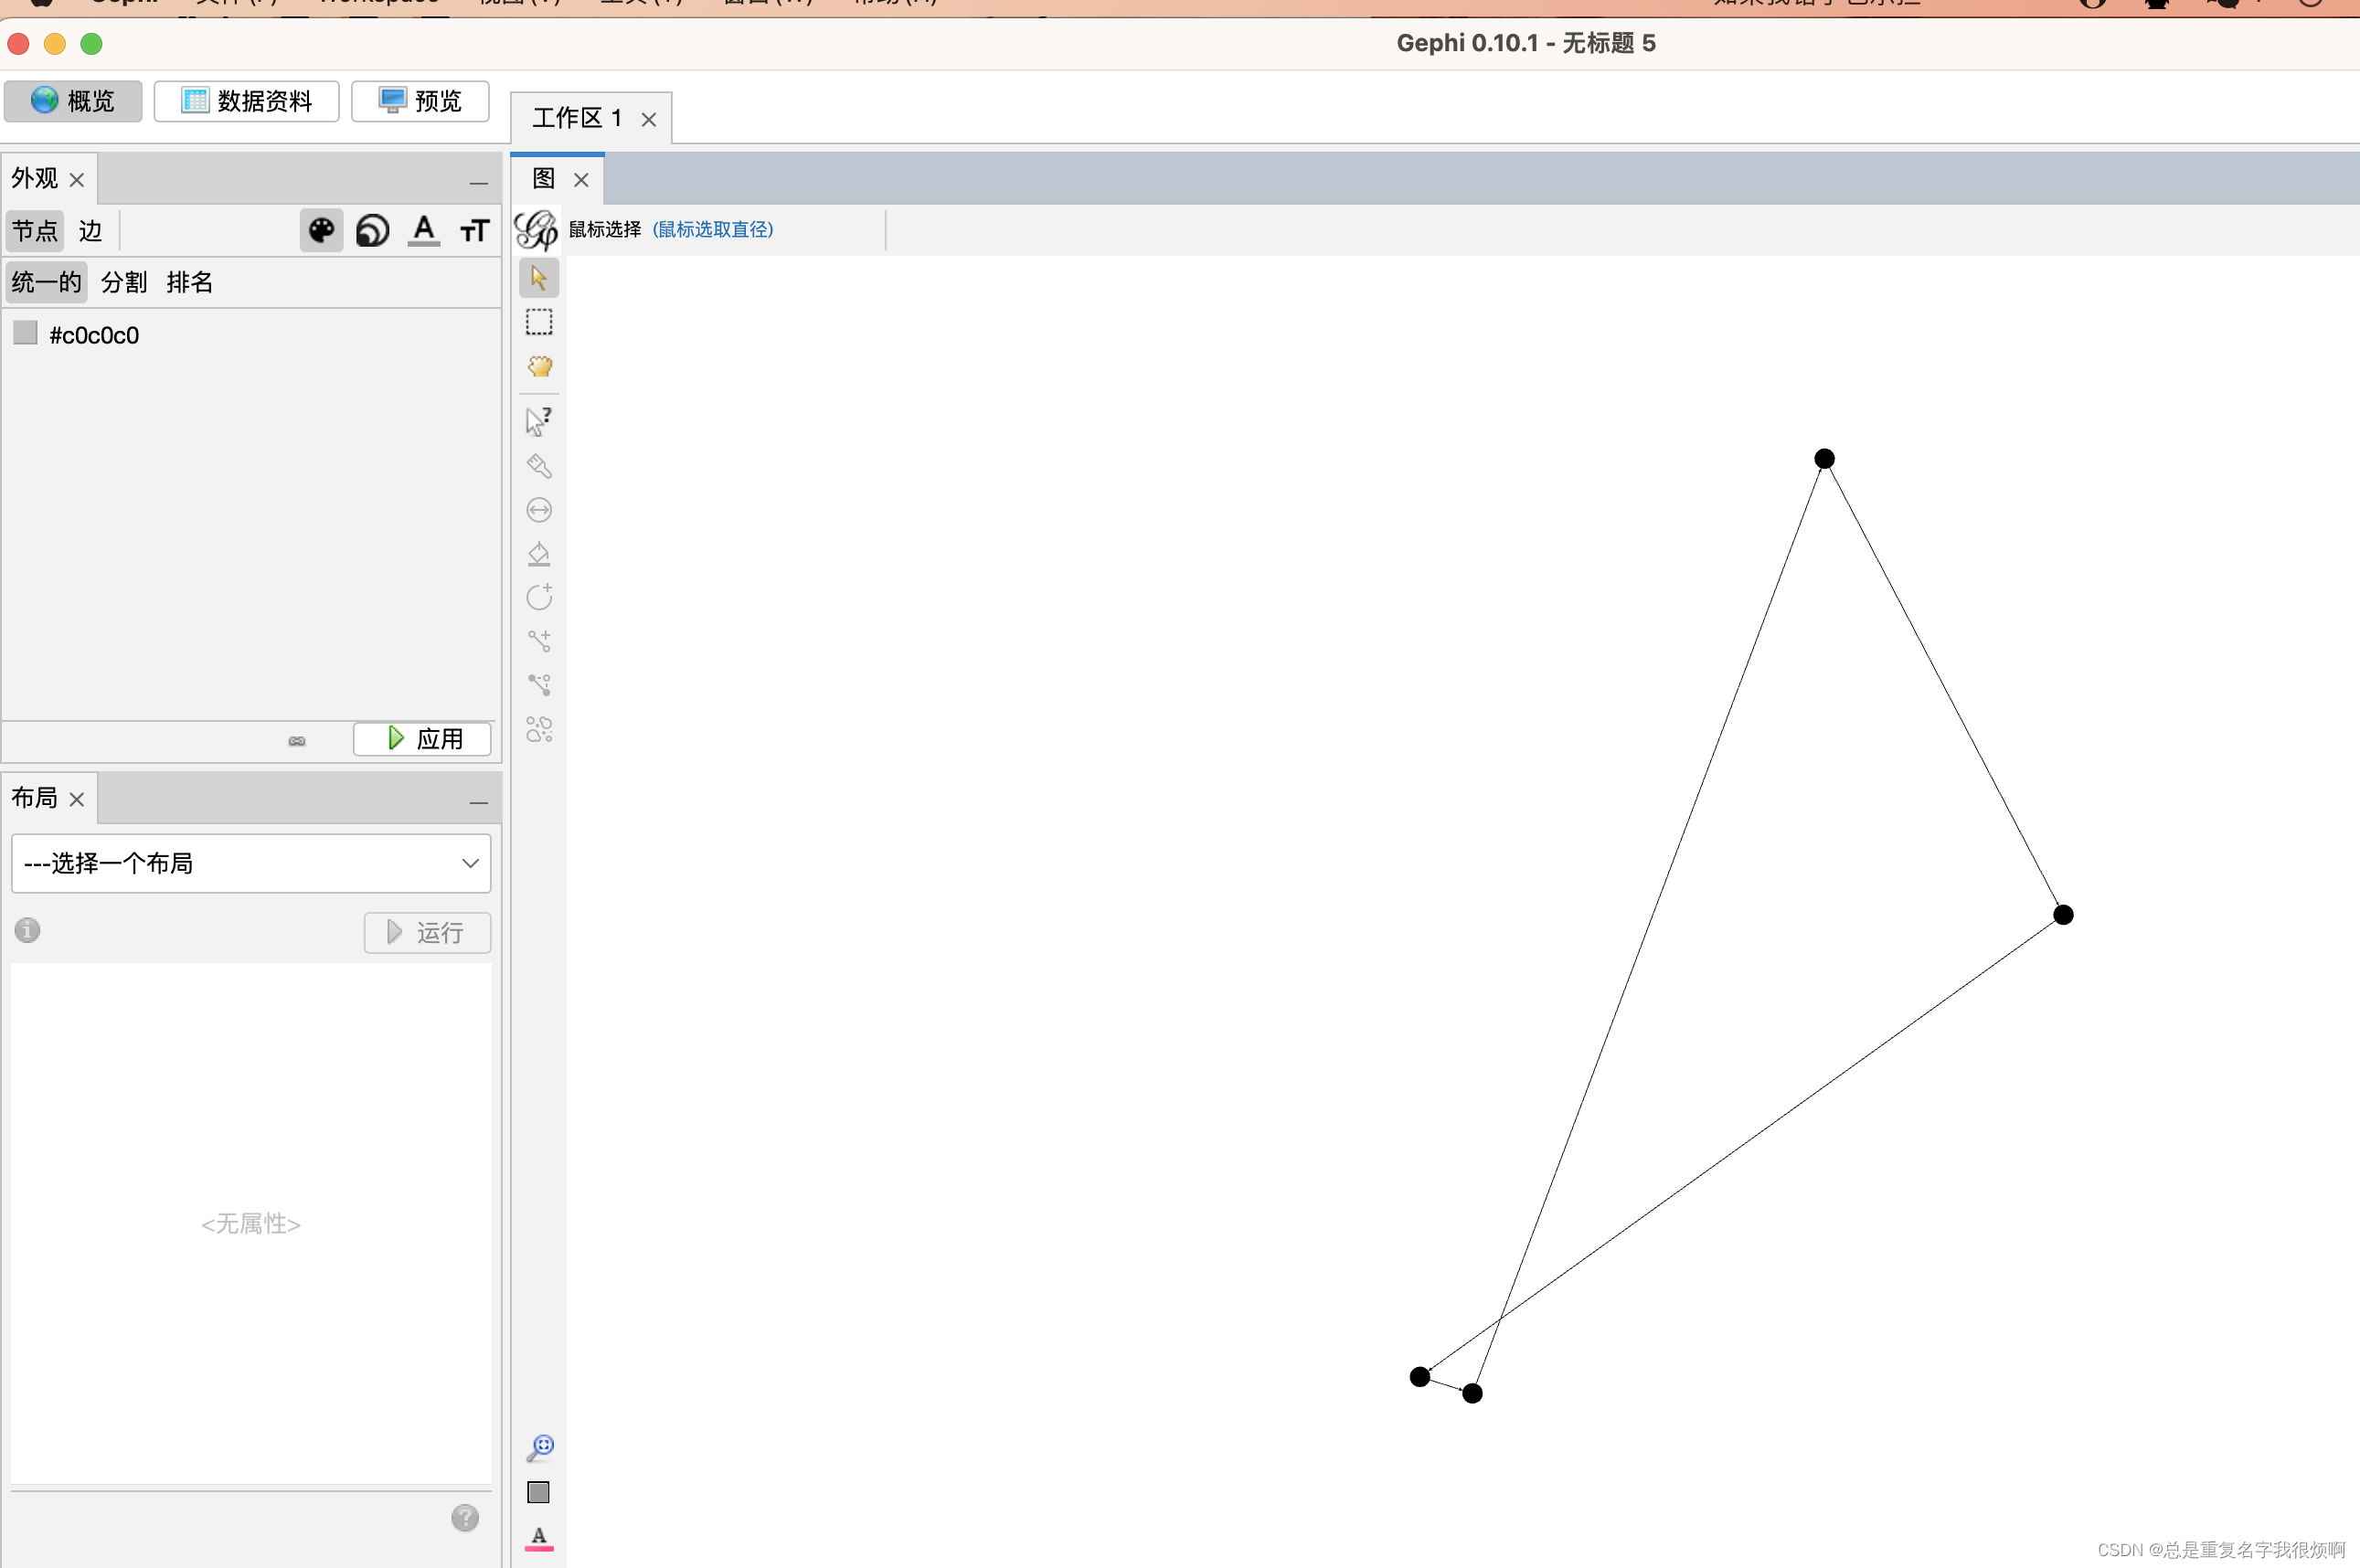Select label color appearance icon
Image resolution: width=2360 pixels, height=1568 pixels.
(424, 231)
